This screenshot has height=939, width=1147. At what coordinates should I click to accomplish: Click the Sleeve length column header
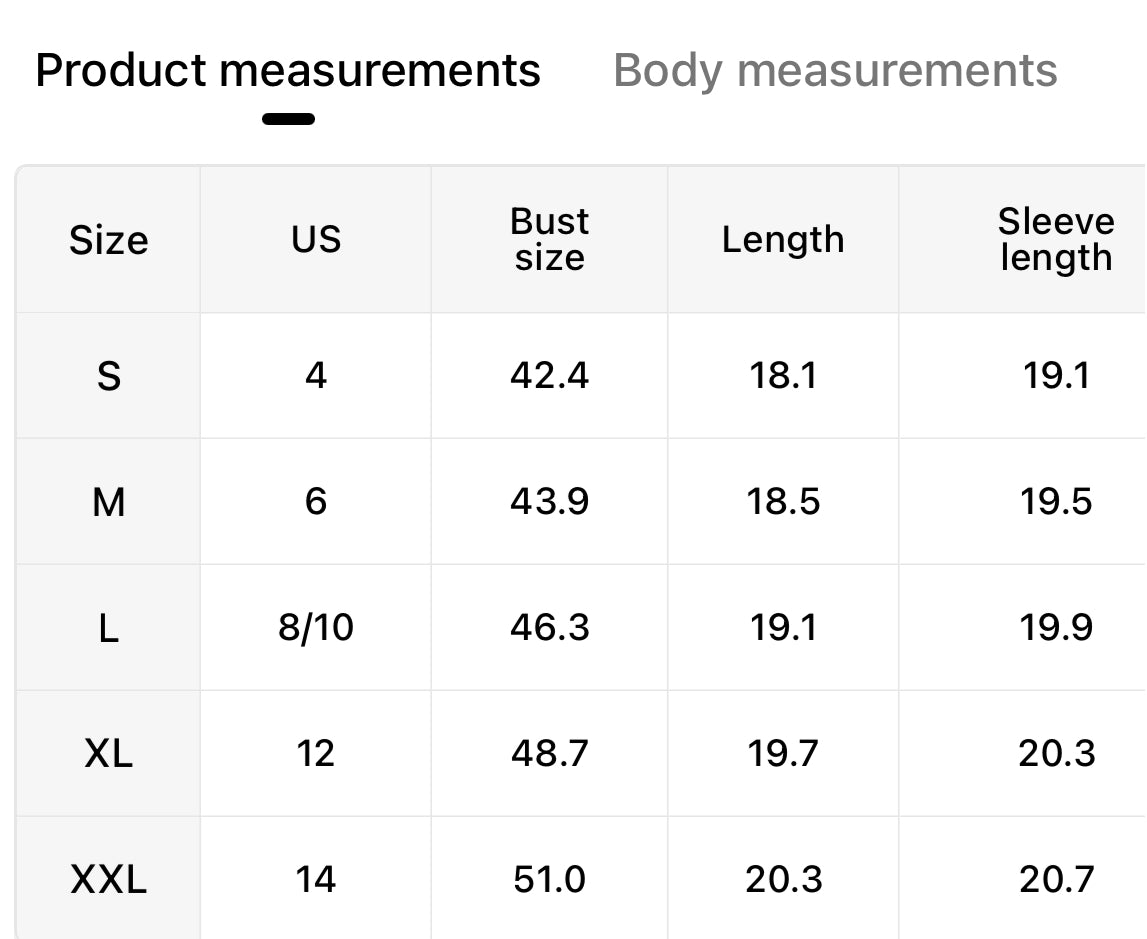1055,240
